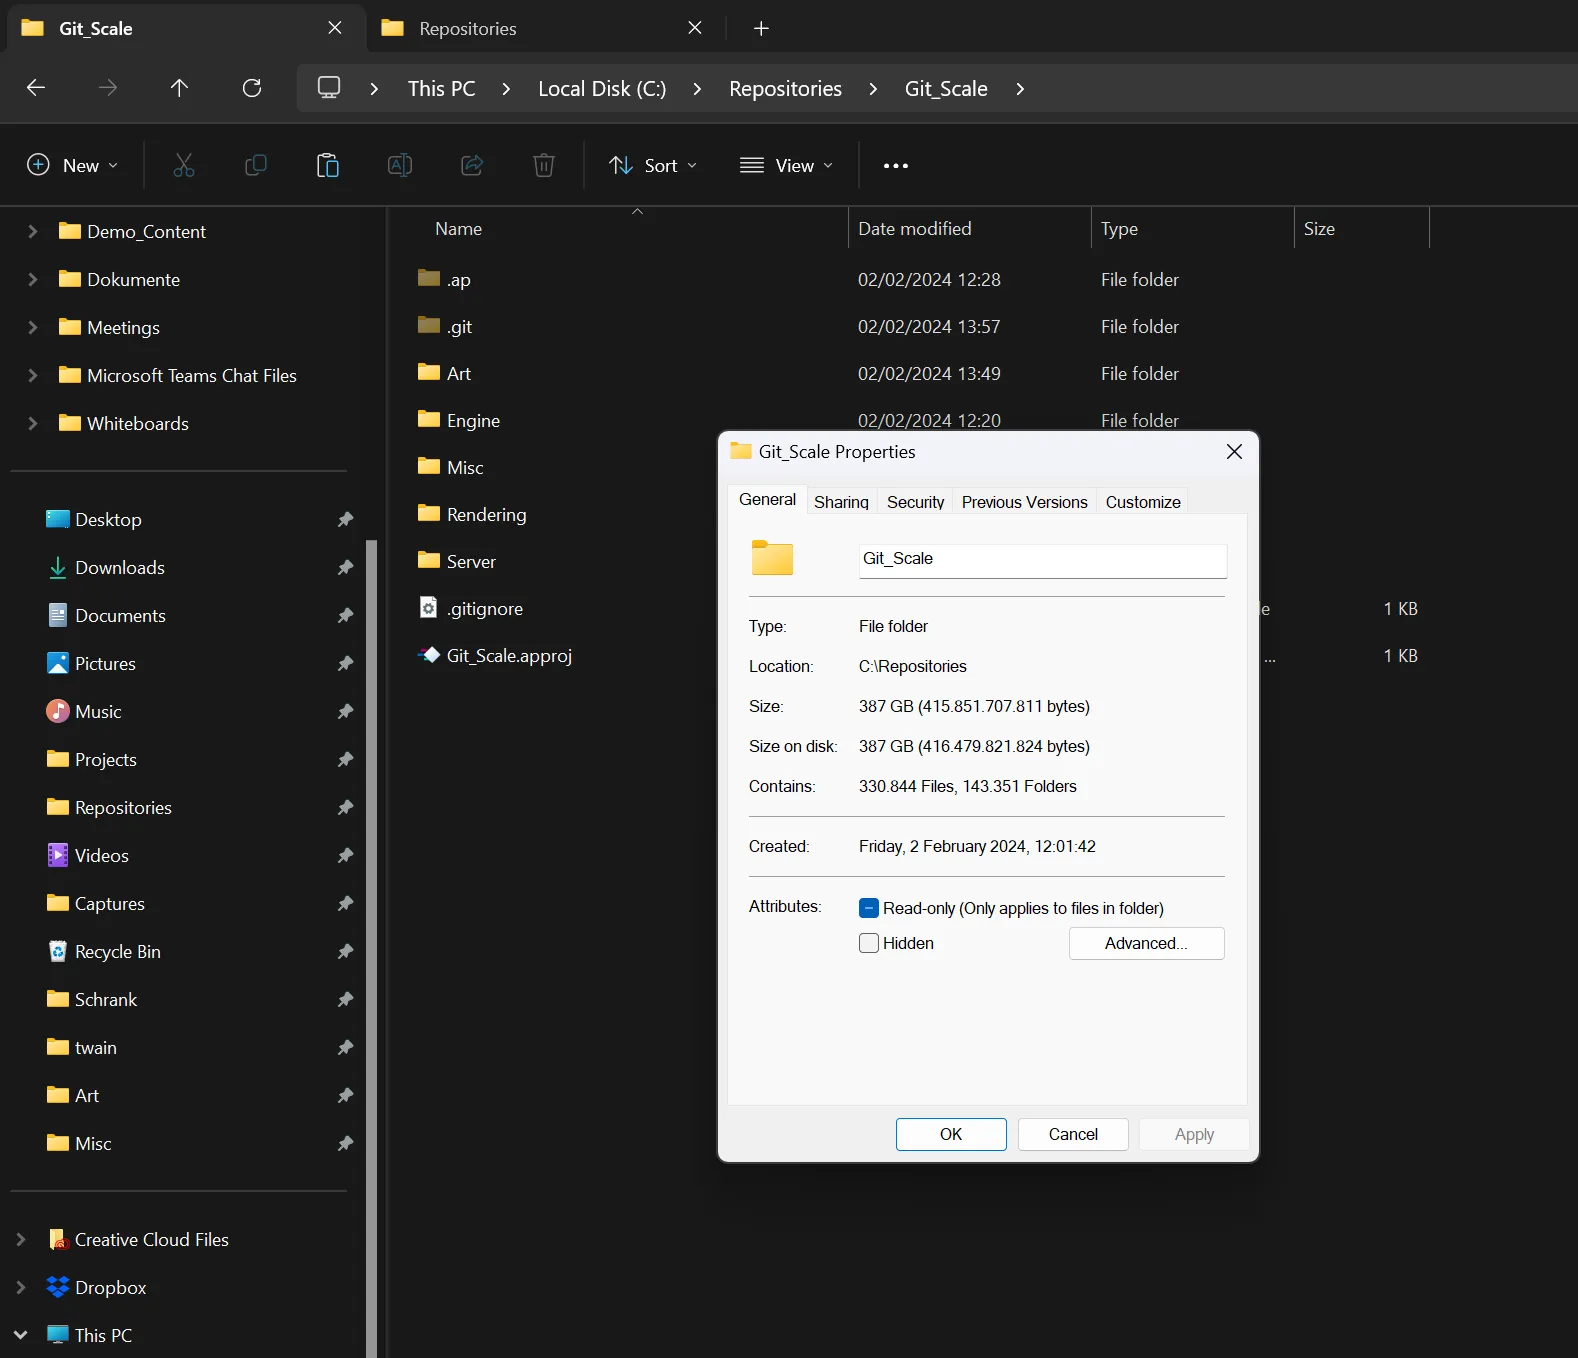The width and height of the screenshot is (1578, 1358).
Task: Click the Cut scissors icon in toolbar
Action: coord(184,165)
